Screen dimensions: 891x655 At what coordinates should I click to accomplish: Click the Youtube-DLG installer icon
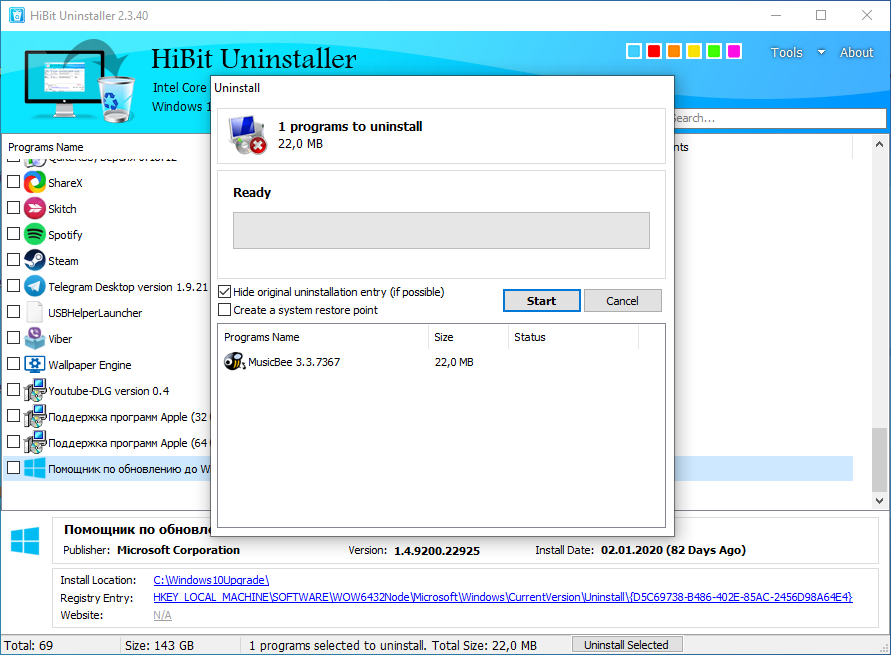coord(35,390)
